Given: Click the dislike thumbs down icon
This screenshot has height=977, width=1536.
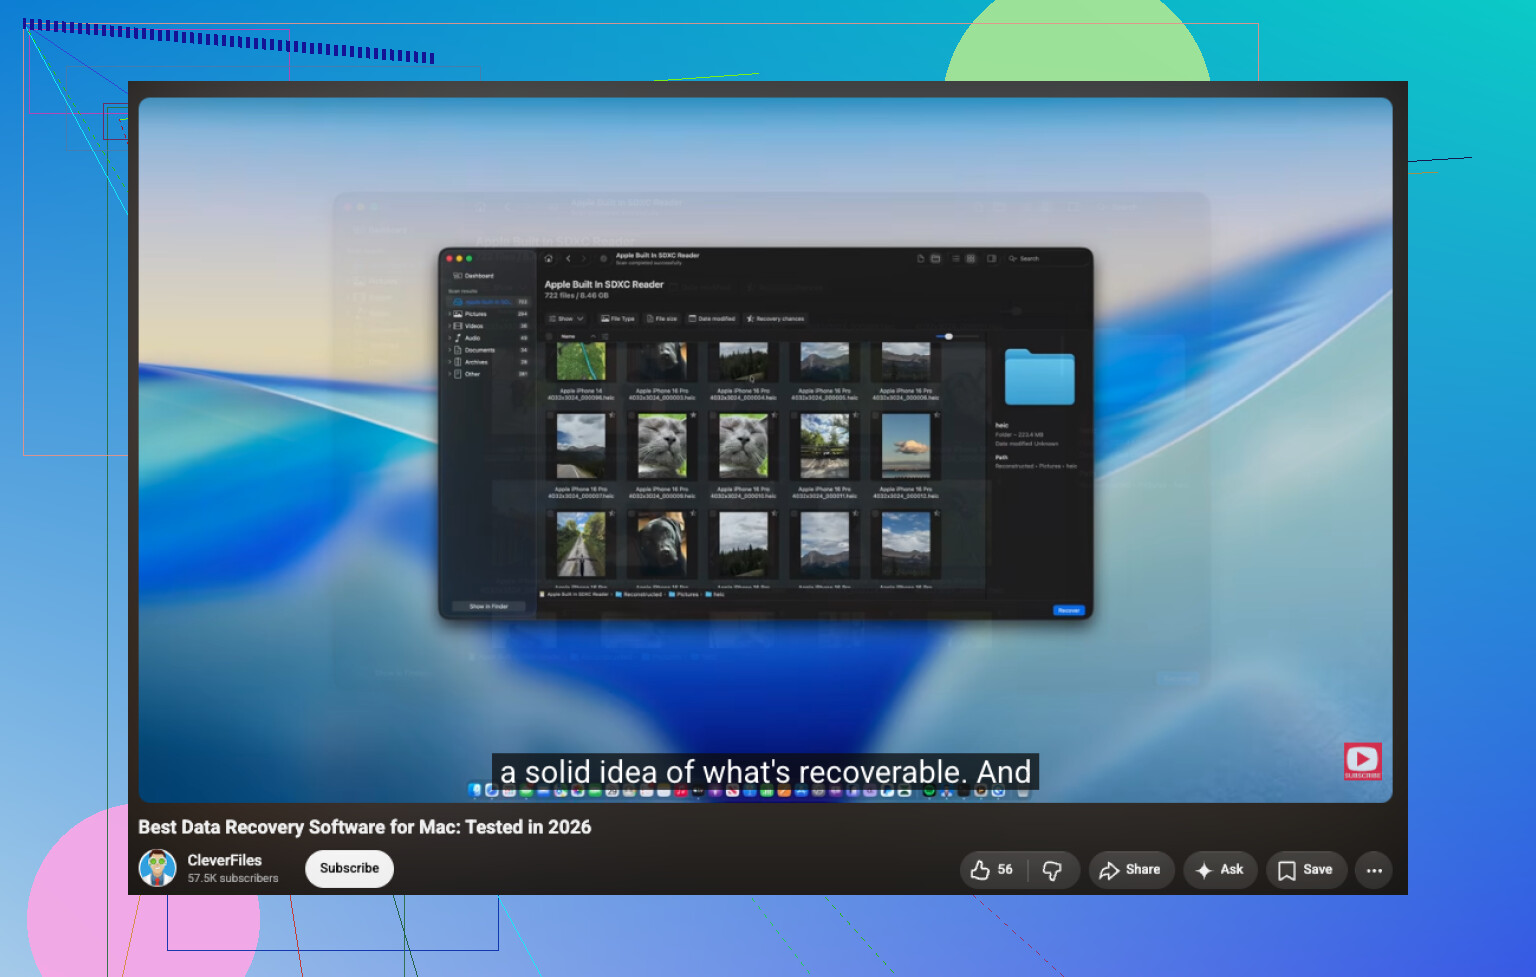Looking at the screenshot, I should [1052, 870].
